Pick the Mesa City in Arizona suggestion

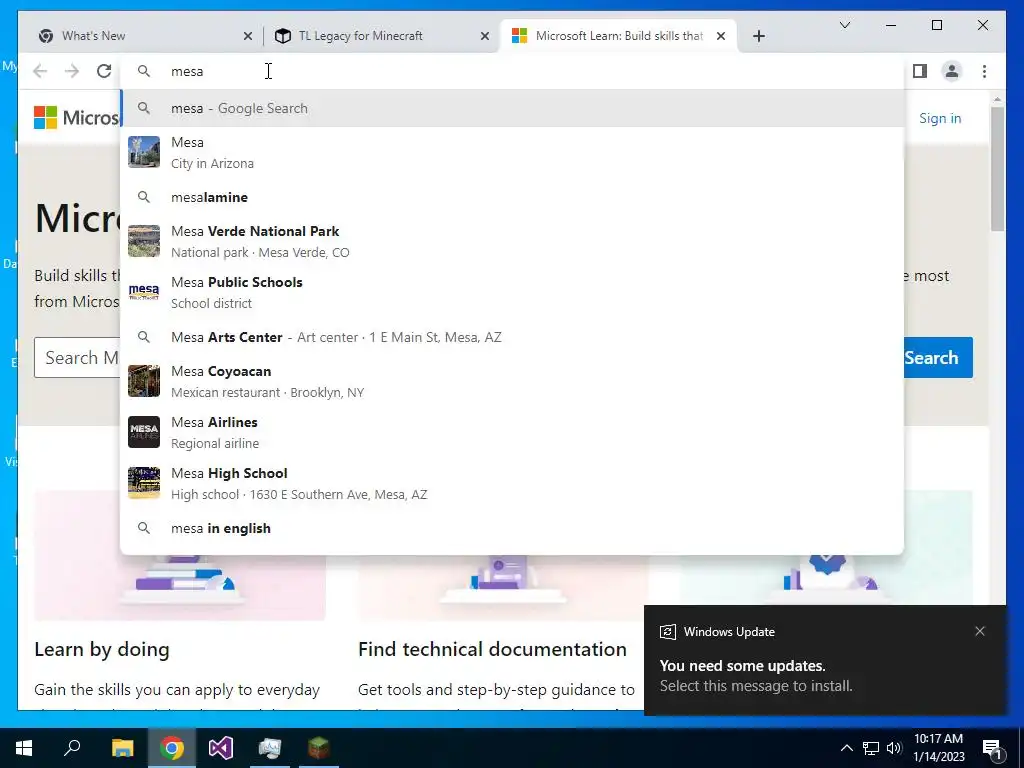pos(513,153)
